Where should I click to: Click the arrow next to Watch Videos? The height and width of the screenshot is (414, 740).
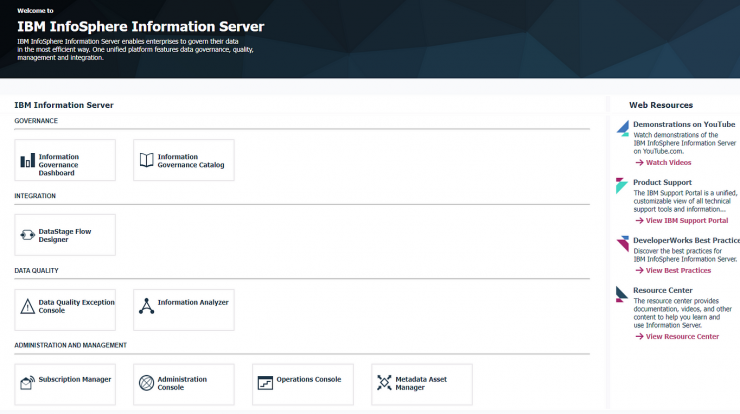(639, 162)
